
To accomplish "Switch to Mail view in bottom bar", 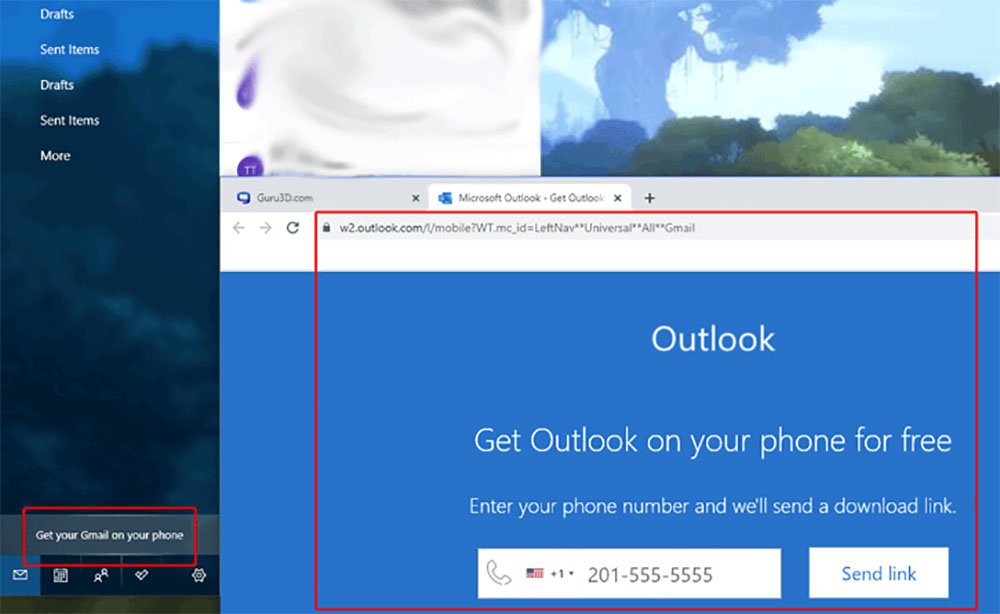I will [x=20, y=575].
